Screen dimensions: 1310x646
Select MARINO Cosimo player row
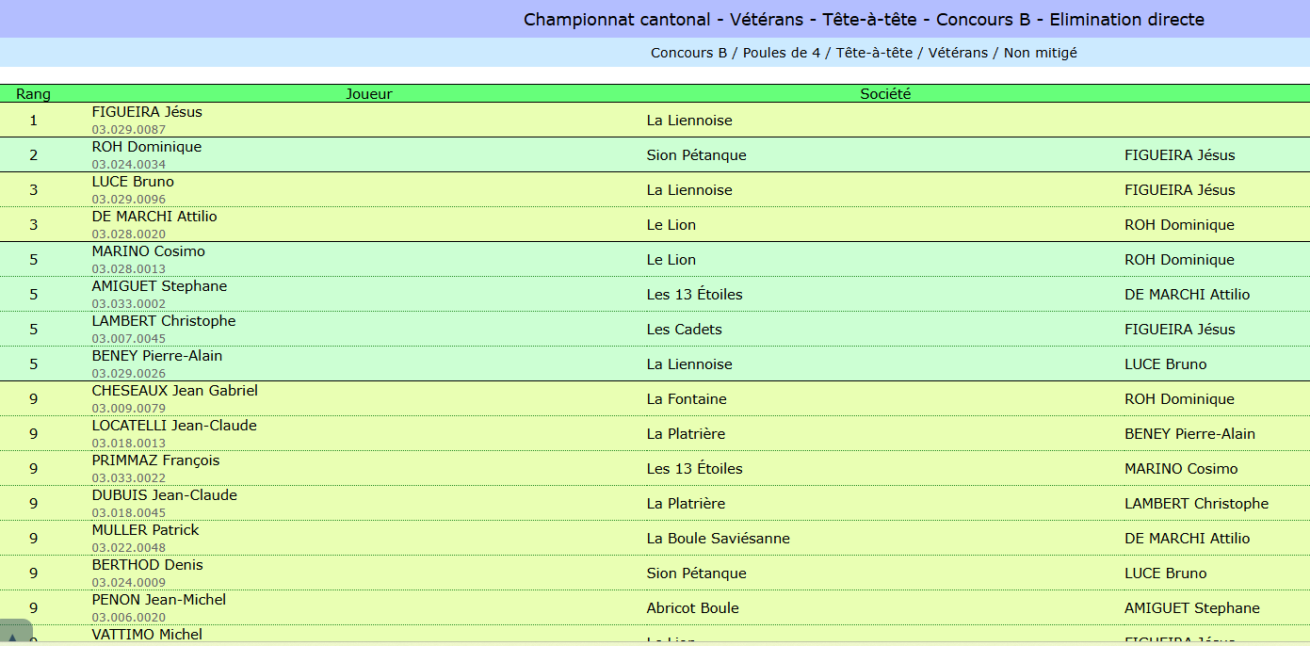pyautogui.click(x=655, y=259)
